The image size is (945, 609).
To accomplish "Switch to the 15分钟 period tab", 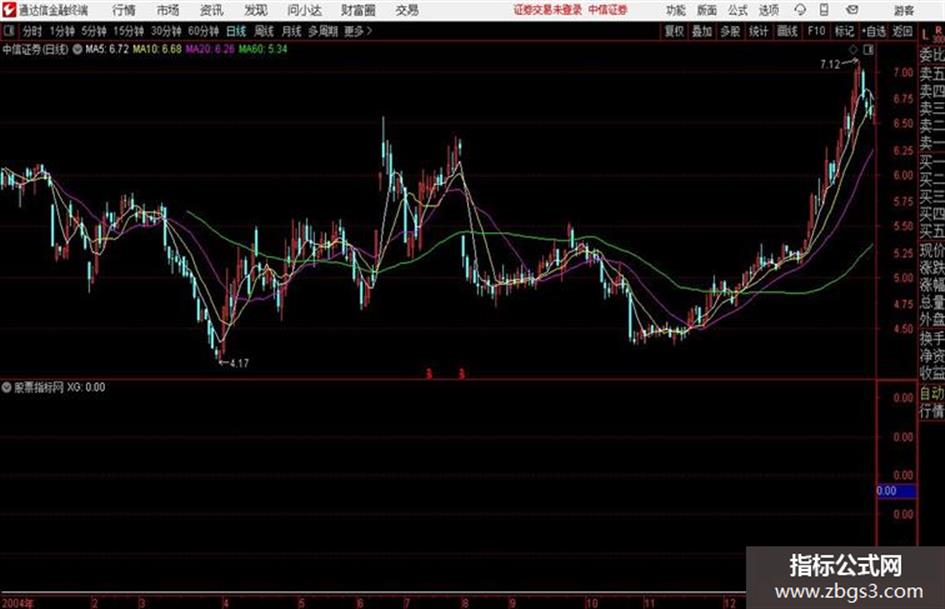I will click(128, 31).
